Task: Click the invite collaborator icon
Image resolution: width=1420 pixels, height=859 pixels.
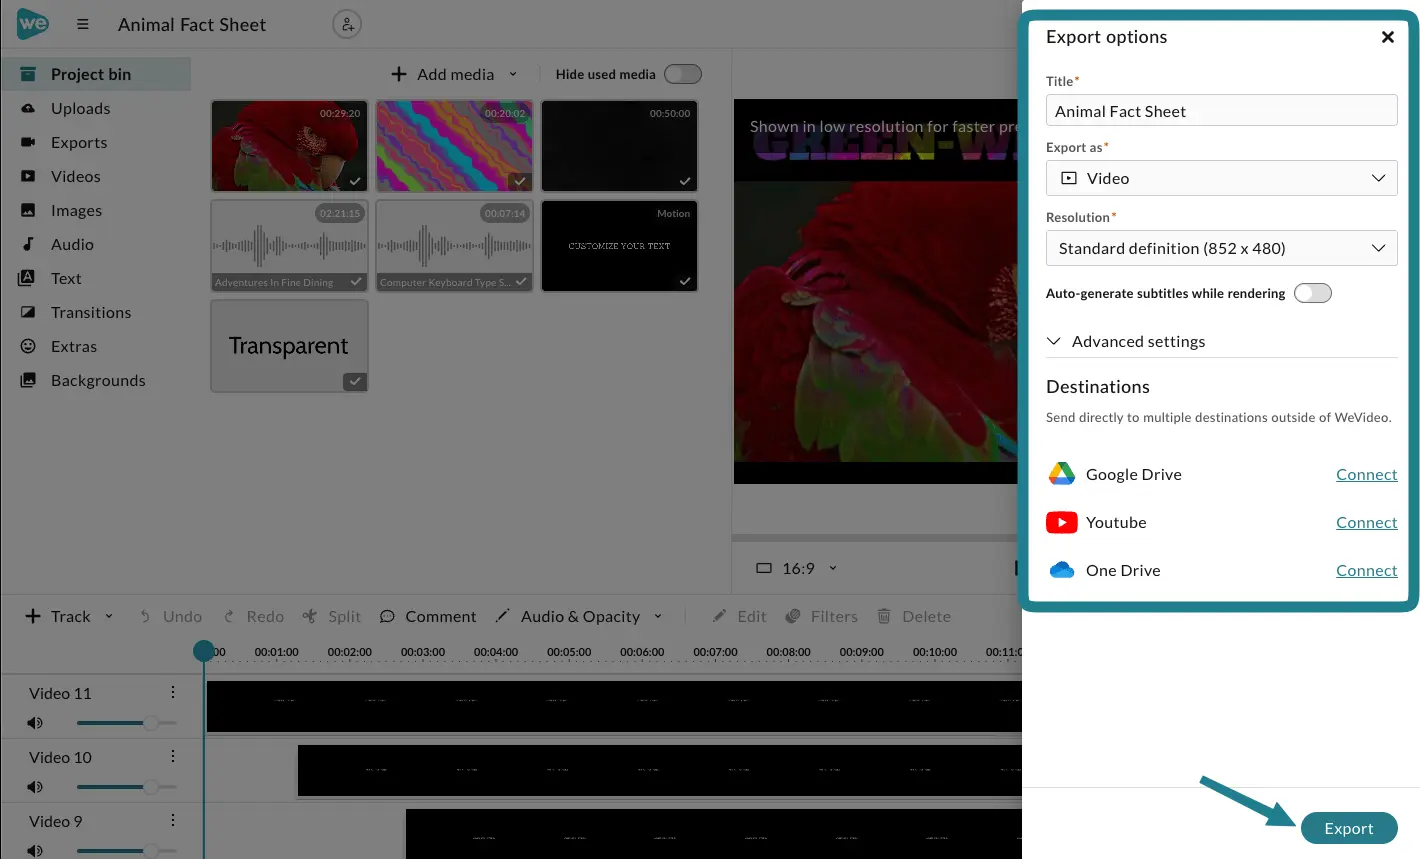Action: click(347, 24)
